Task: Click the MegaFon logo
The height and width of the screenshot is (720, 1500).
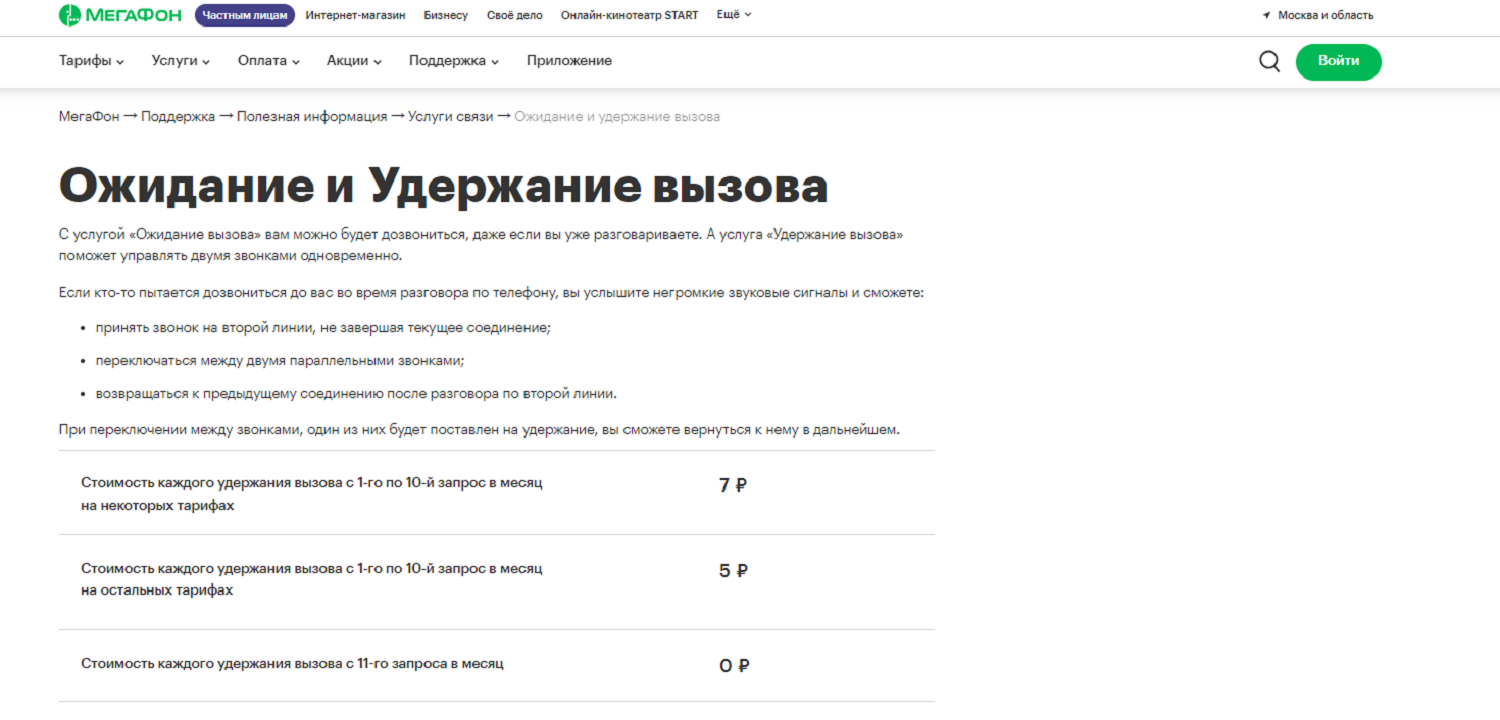Action: click(121, 15)
